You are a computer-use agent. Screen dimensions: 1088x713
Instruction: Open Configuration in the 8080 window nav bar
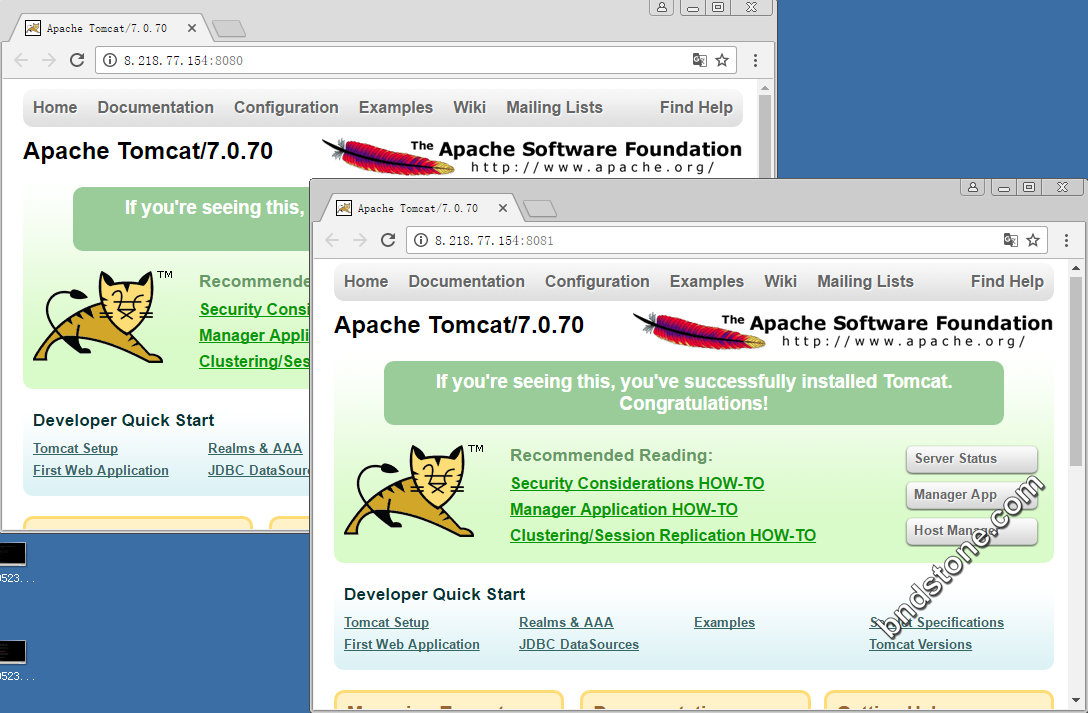click(286, 108)
